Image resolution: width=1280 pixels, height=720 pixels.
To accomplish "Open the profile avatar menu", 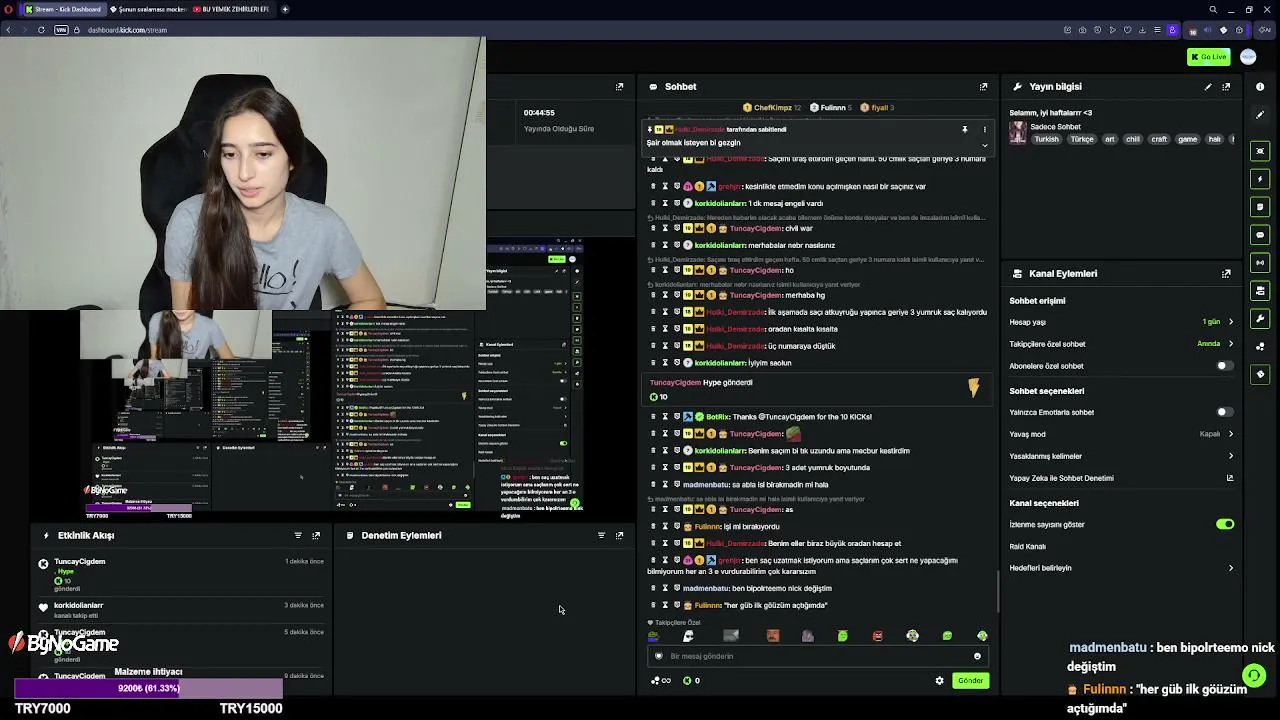I will (1248, 57).
